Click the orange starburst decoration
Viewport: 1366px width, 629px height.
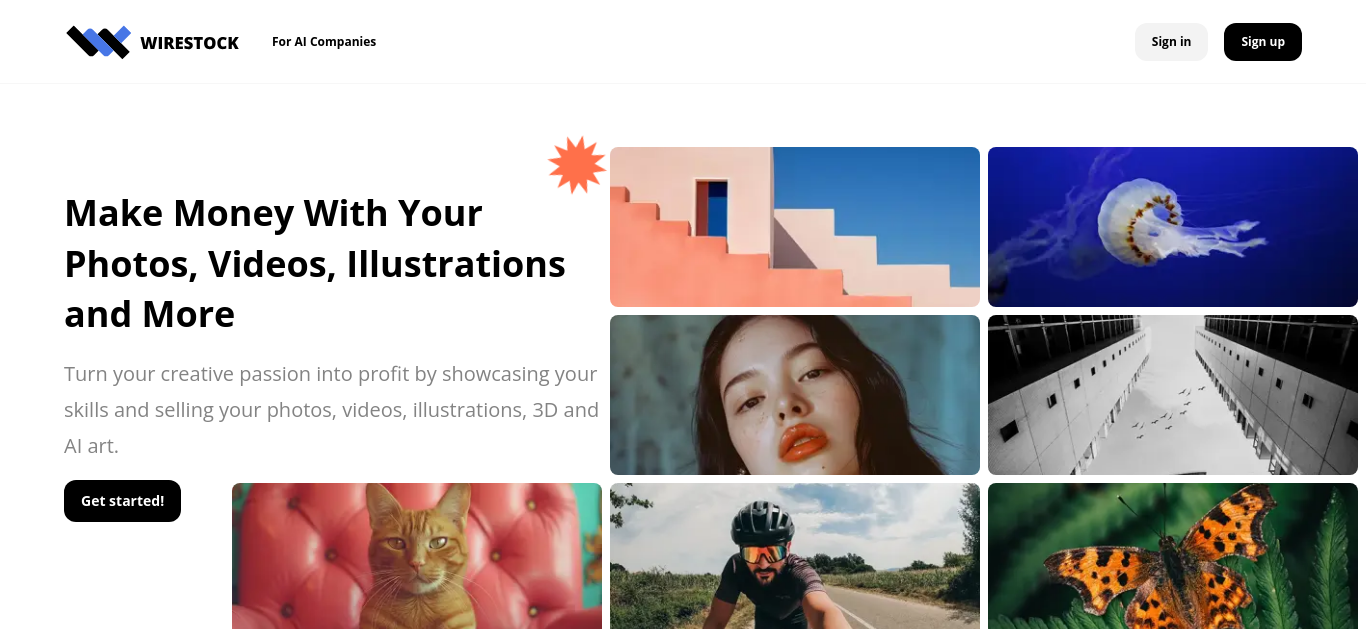(577, 165)
